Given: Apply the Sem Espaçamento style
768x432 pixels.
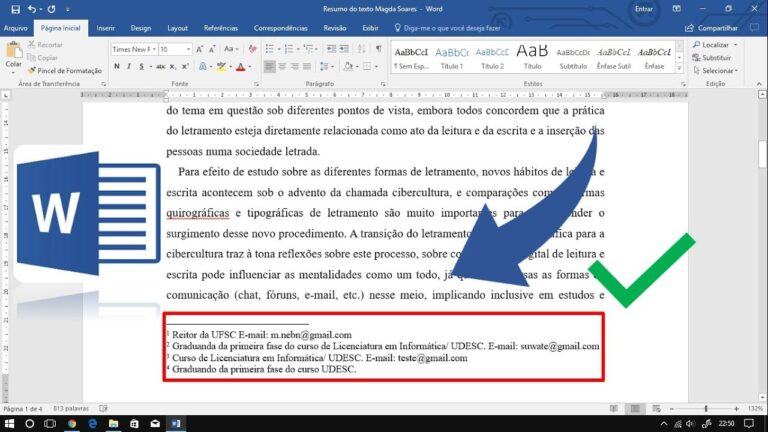Looking at the screenshot, I should pyautogui.click(x=411, y=58).
